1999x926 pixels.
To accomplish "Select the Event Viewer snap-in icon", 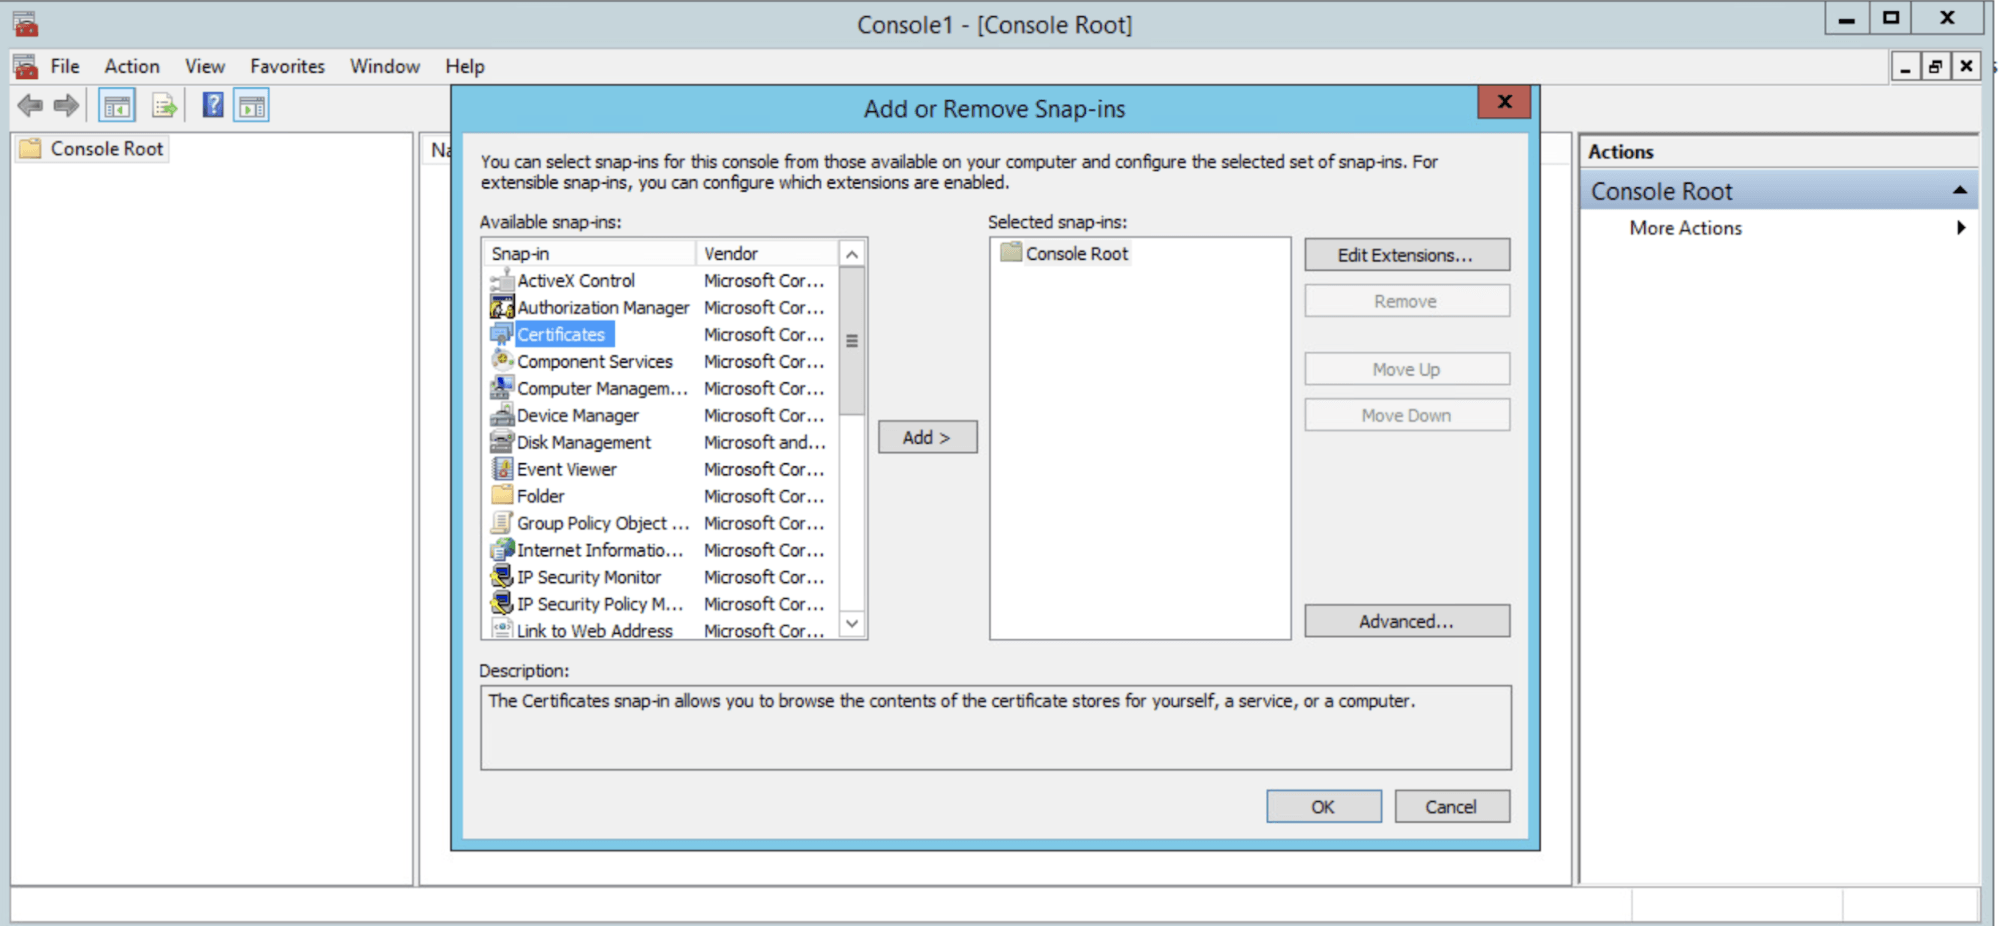I will pos(502,469).
